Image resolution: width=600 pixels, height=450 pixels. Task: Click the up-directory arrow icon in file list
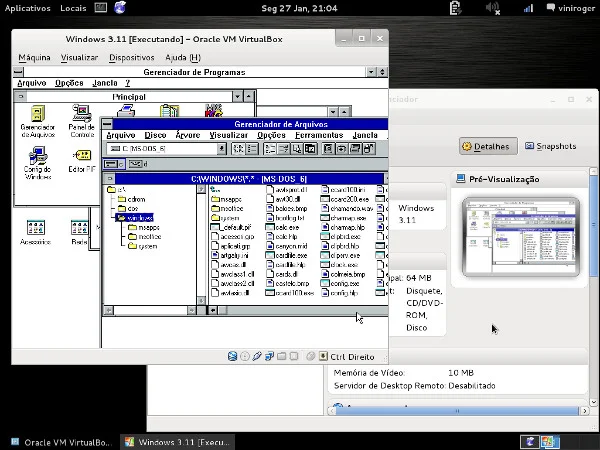tap(215, 189)
